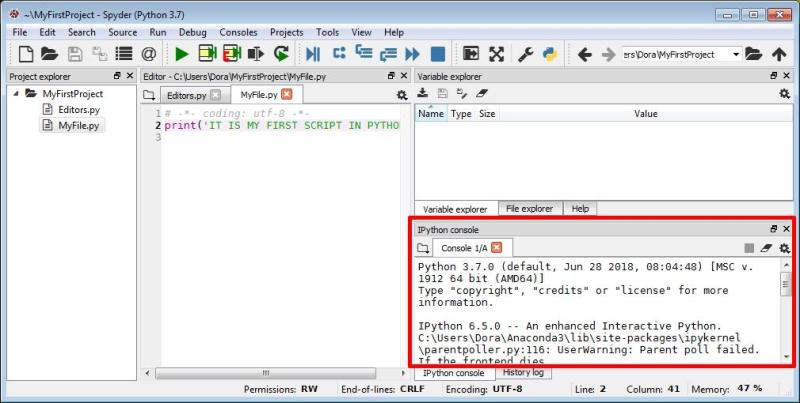Run the file with green play
This screenshot has width=800, height=403.
click(x=181, y=54)
